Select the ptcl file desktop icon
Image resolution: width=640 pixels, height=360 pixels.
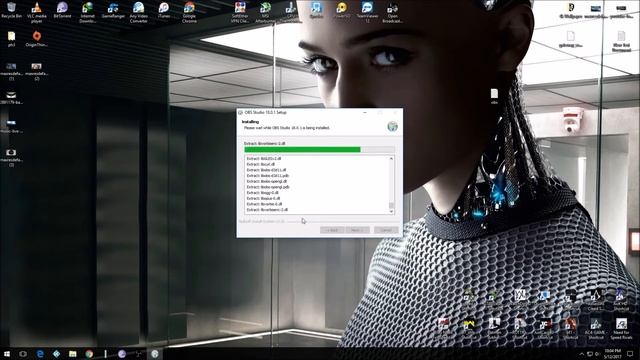pos(11,39)
